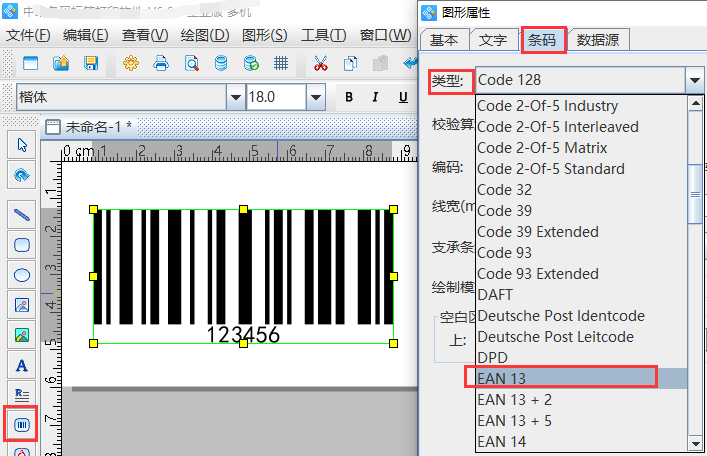Open file using the folder icon
Screen dimensions: 707x456
click(x=61, y=63)
